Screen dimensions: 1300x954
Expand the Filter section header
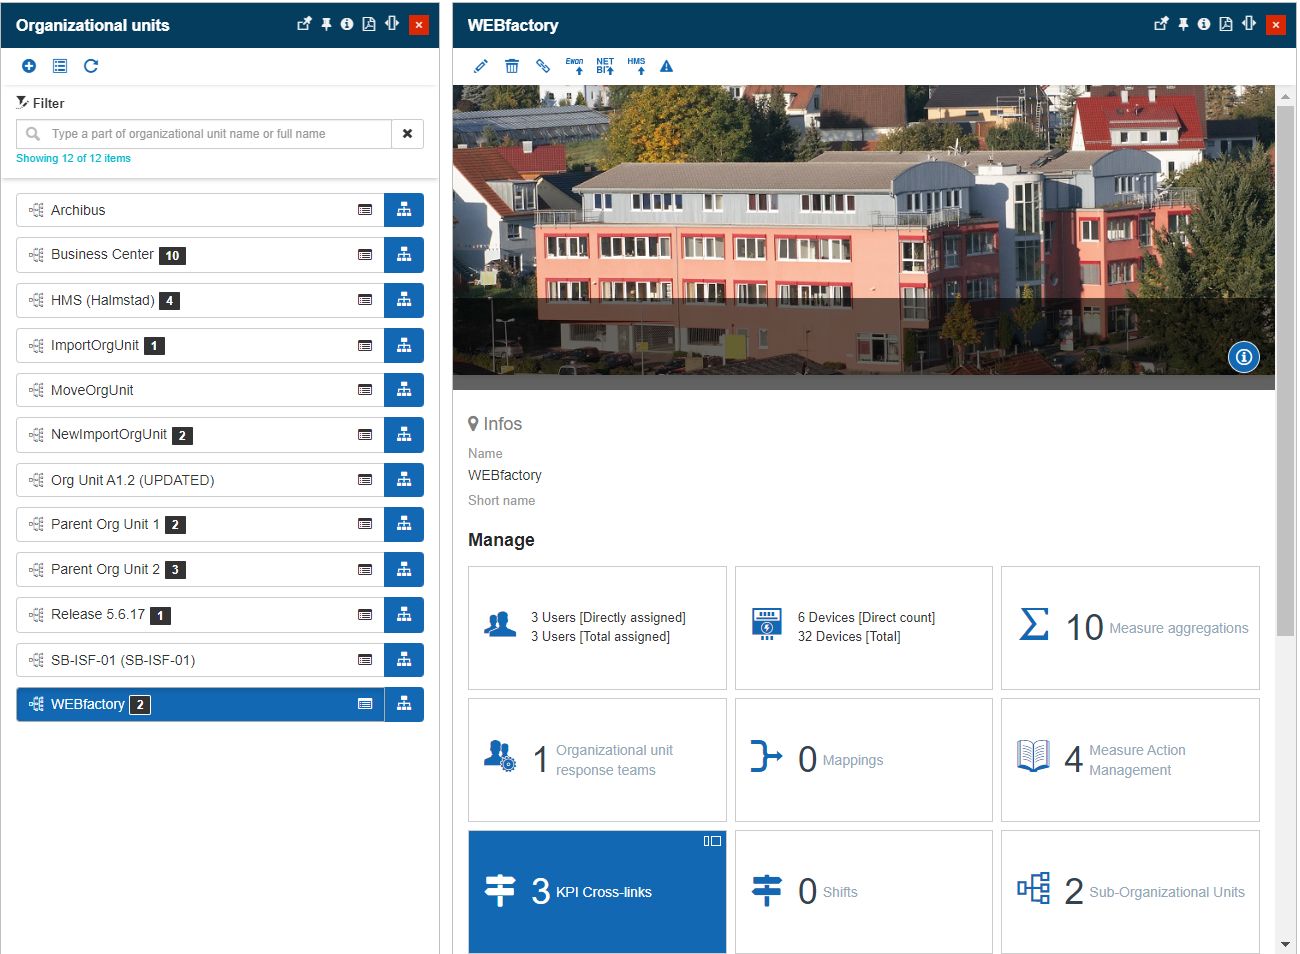coord(41,103)
